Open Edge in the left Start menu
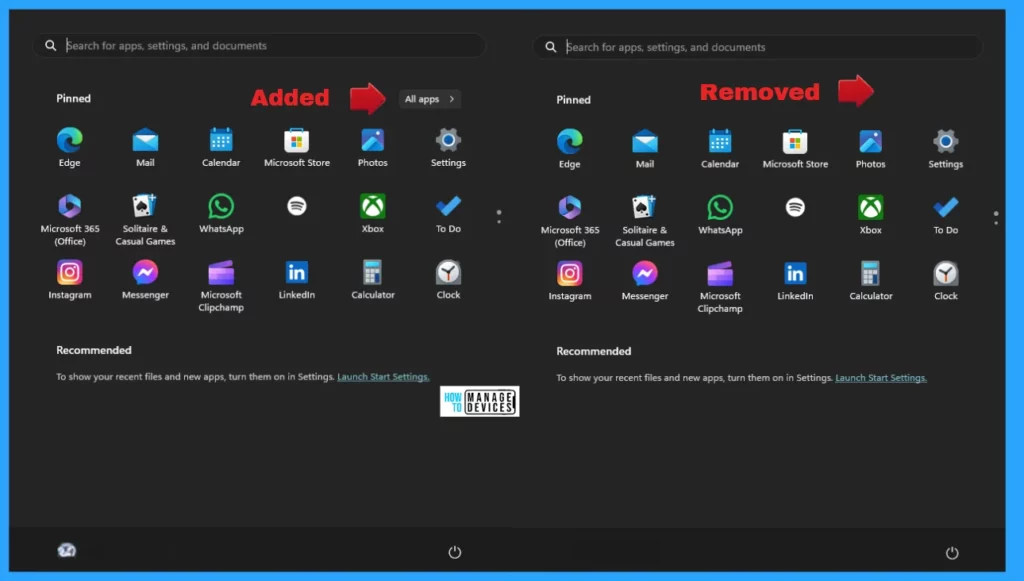The image size is (1024, 581). click(69, 148)
